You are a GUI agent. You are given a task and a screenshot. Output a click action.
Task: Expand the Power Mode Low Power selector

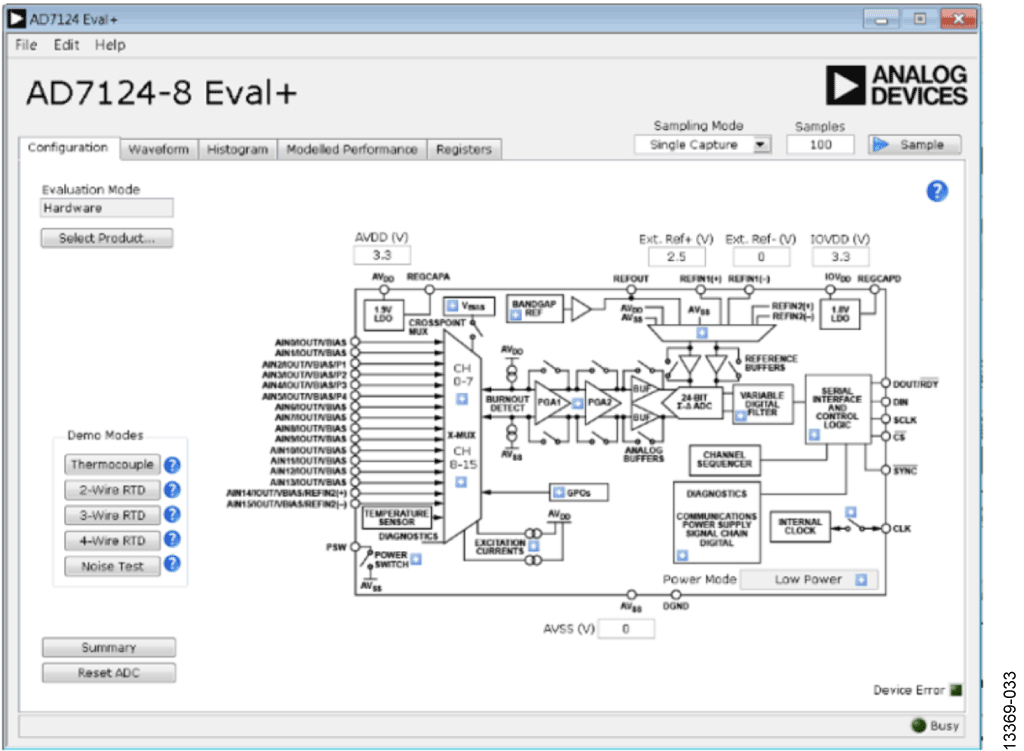click(860, 580)
